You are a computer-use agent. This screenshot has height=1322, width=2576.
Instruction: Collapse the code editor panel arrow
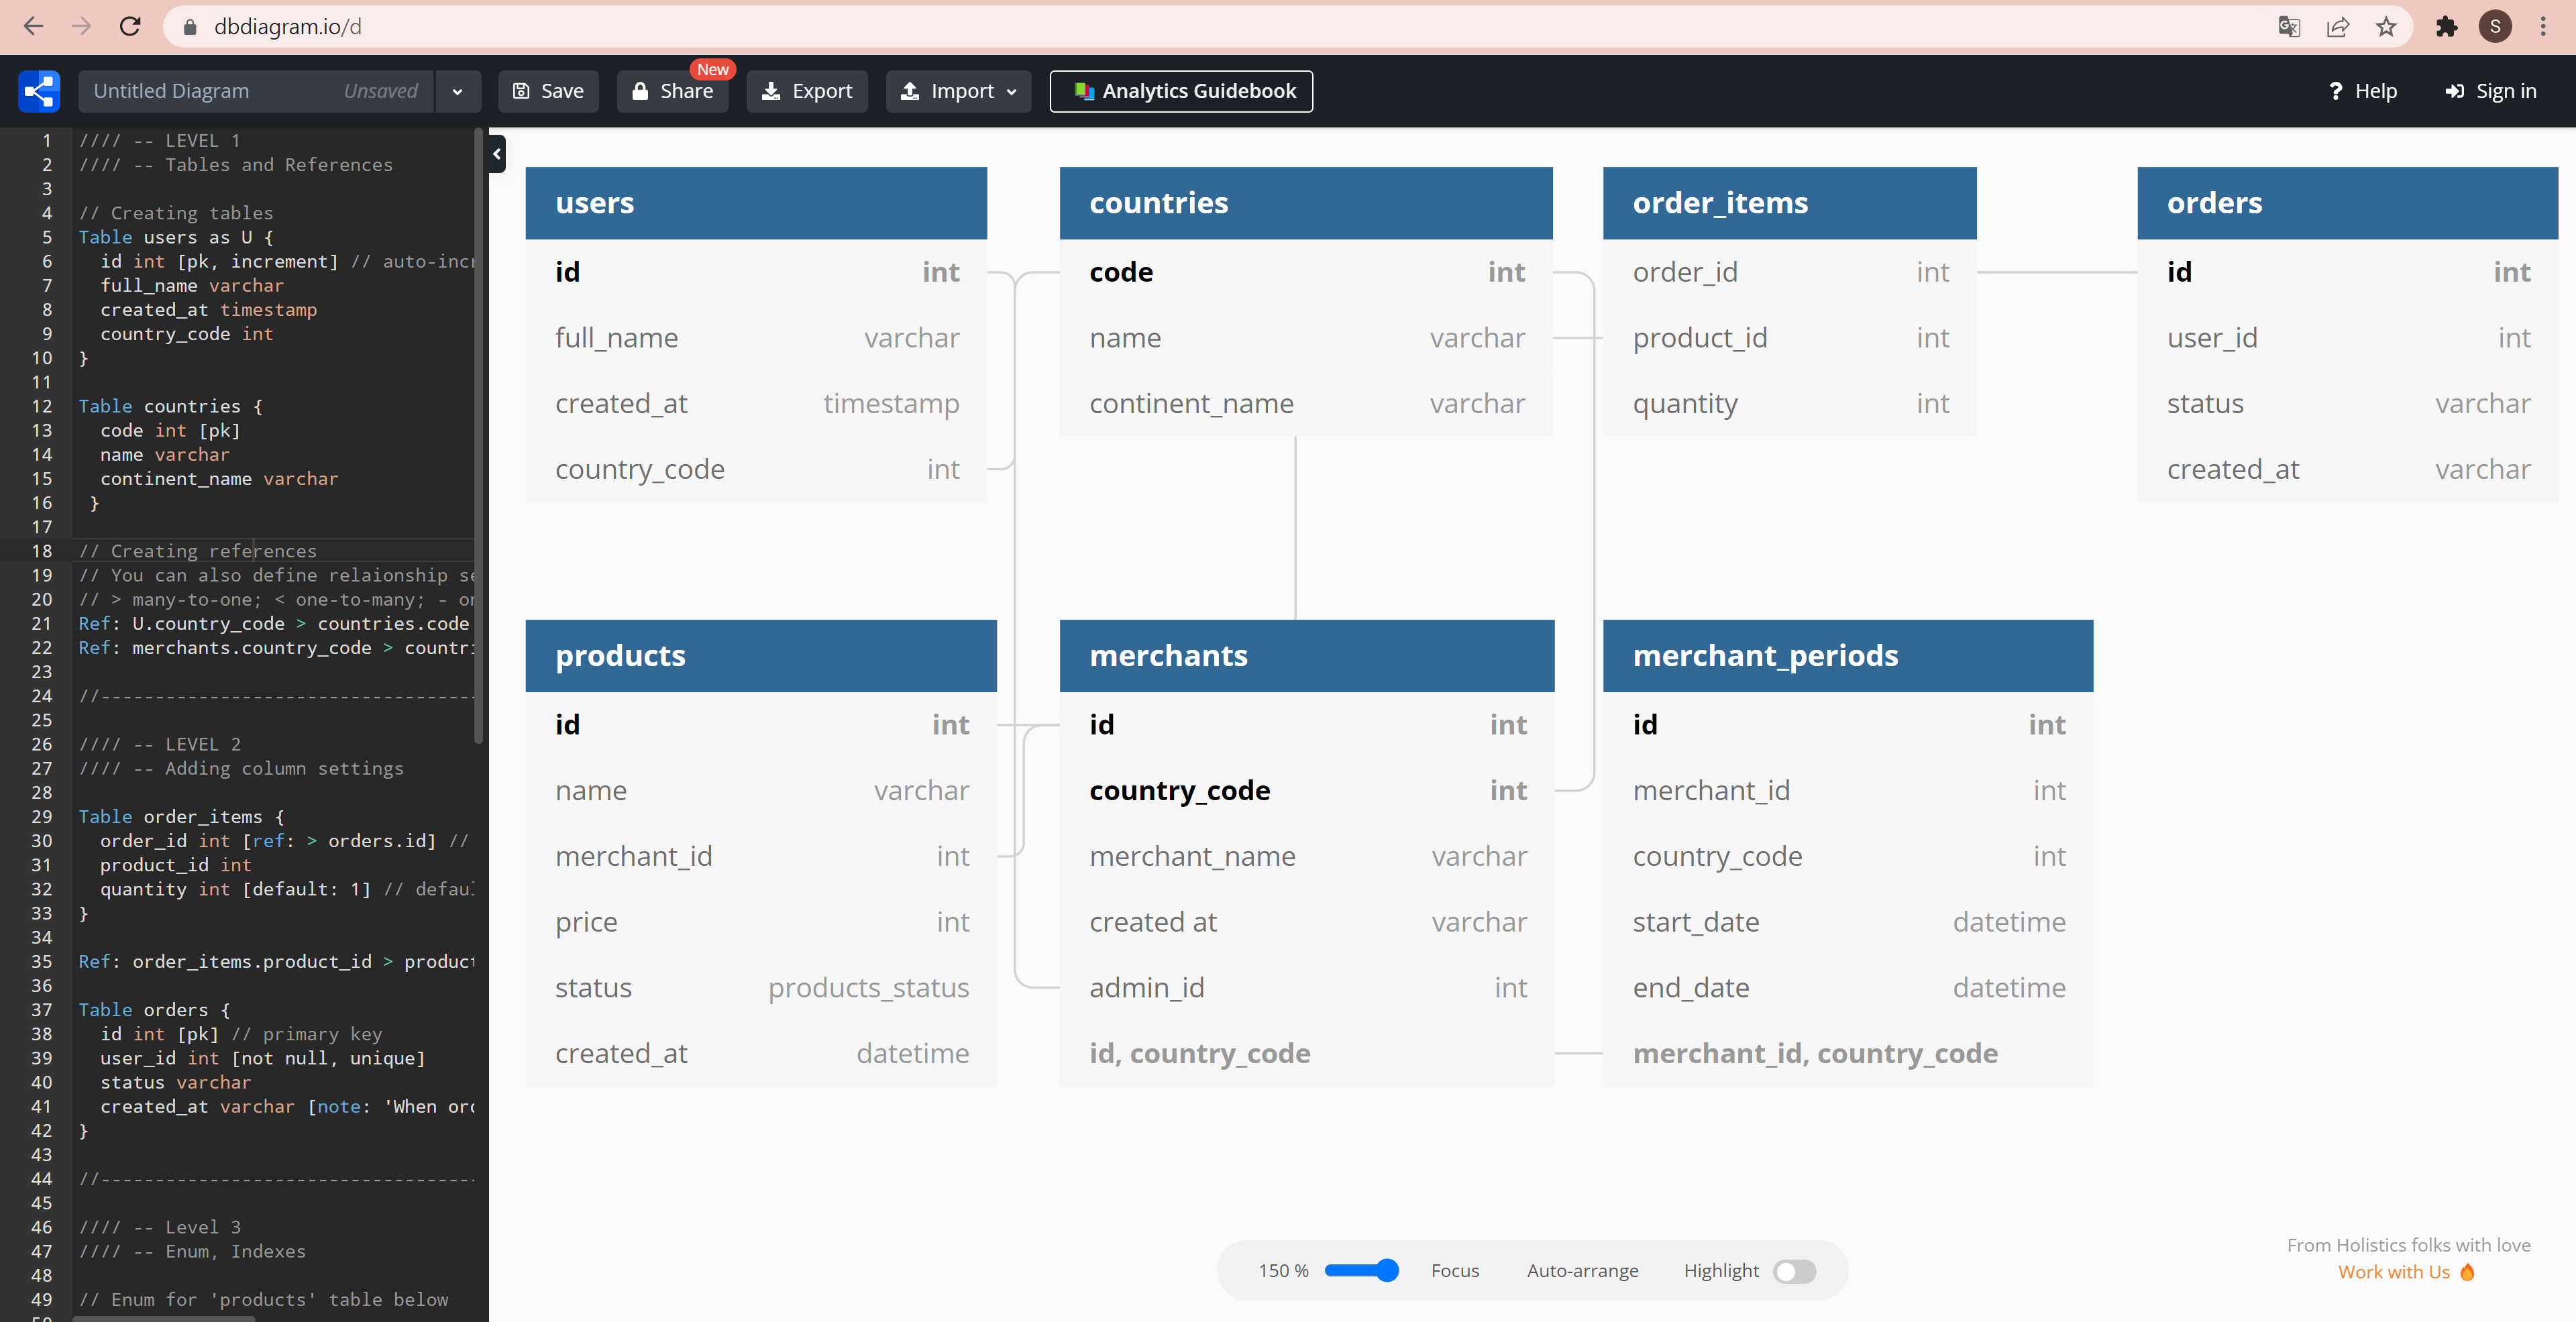pos(497,154)
